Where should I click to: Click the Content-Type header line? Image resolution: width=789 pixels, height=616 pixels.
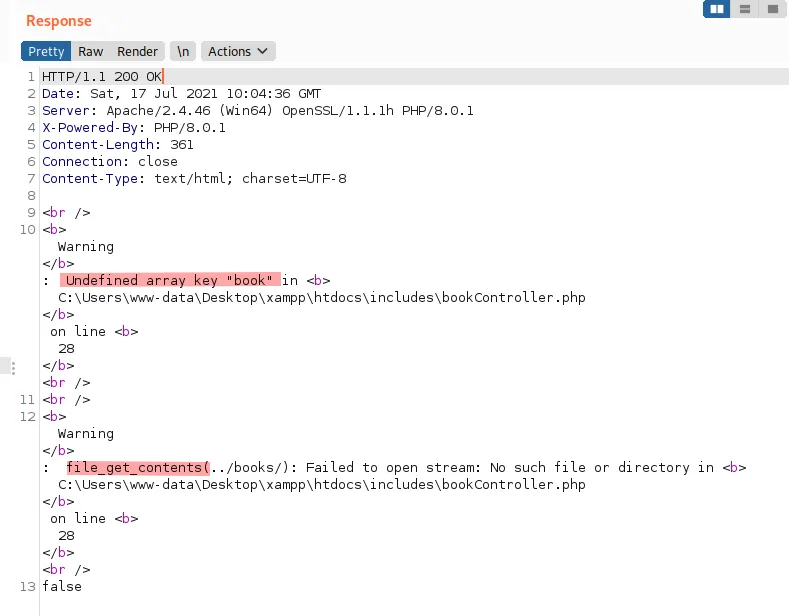coord(194,179)
